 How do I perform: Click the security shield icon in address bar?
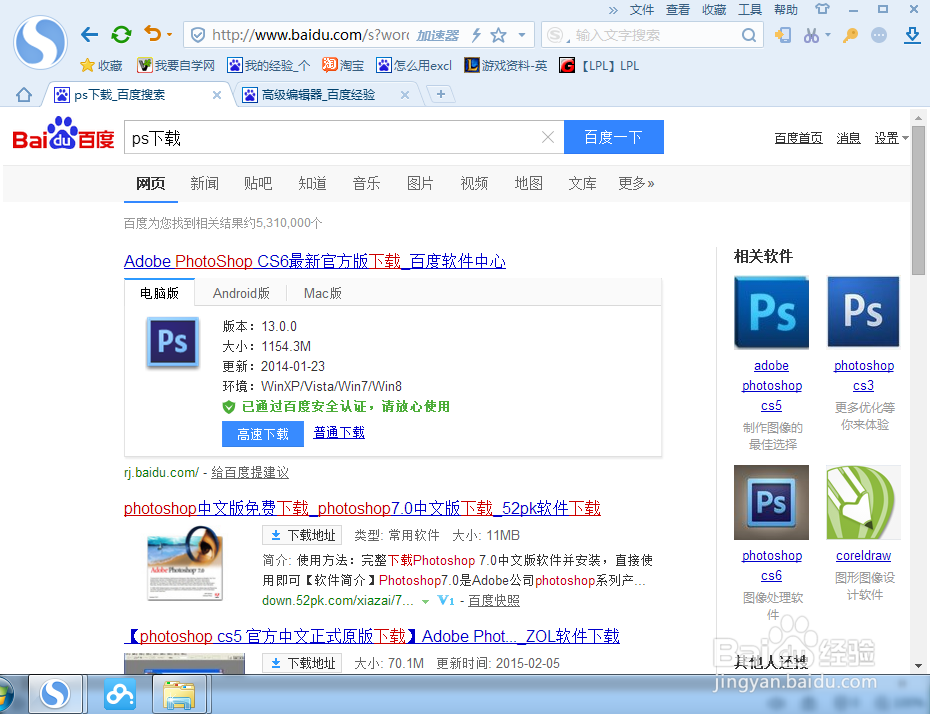click(x=198, y=35)
